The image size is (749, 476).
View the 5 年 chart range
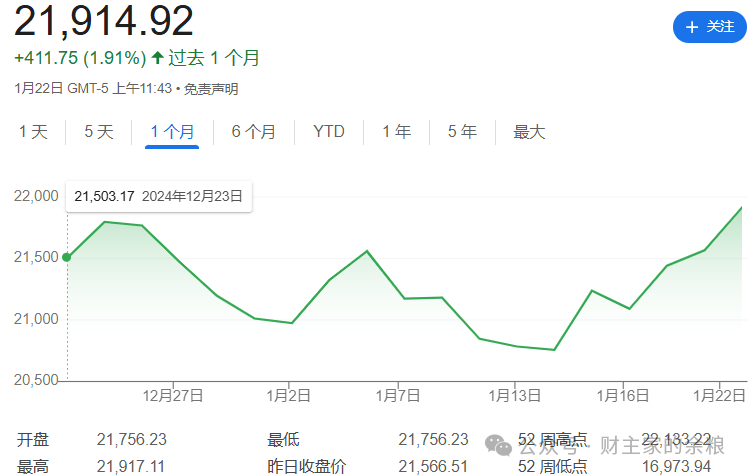(462, 132)
